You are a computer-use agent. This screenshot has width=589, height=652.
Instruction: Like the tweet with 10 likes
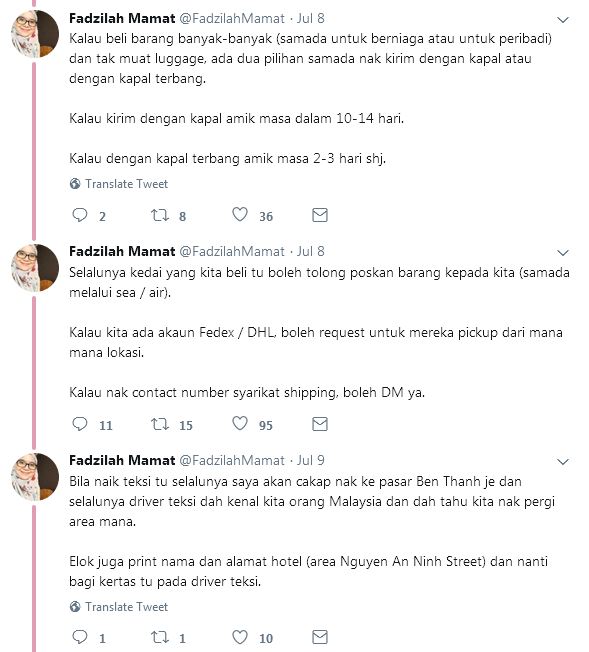coord(240,637)
